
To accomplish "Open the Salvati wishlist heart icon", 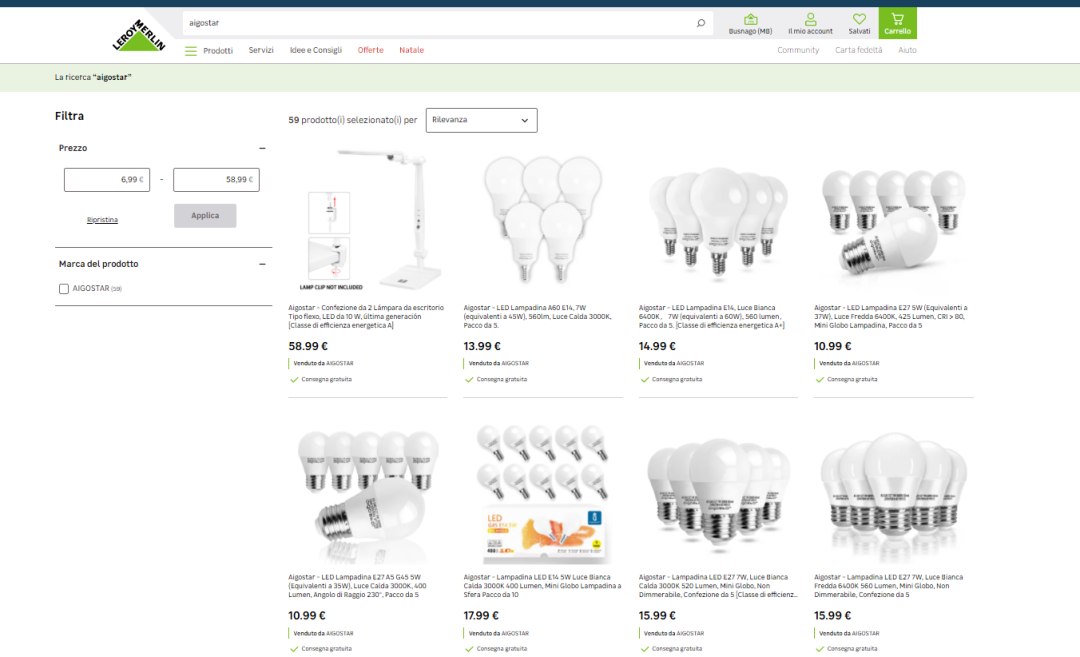I will coord(858,19).
